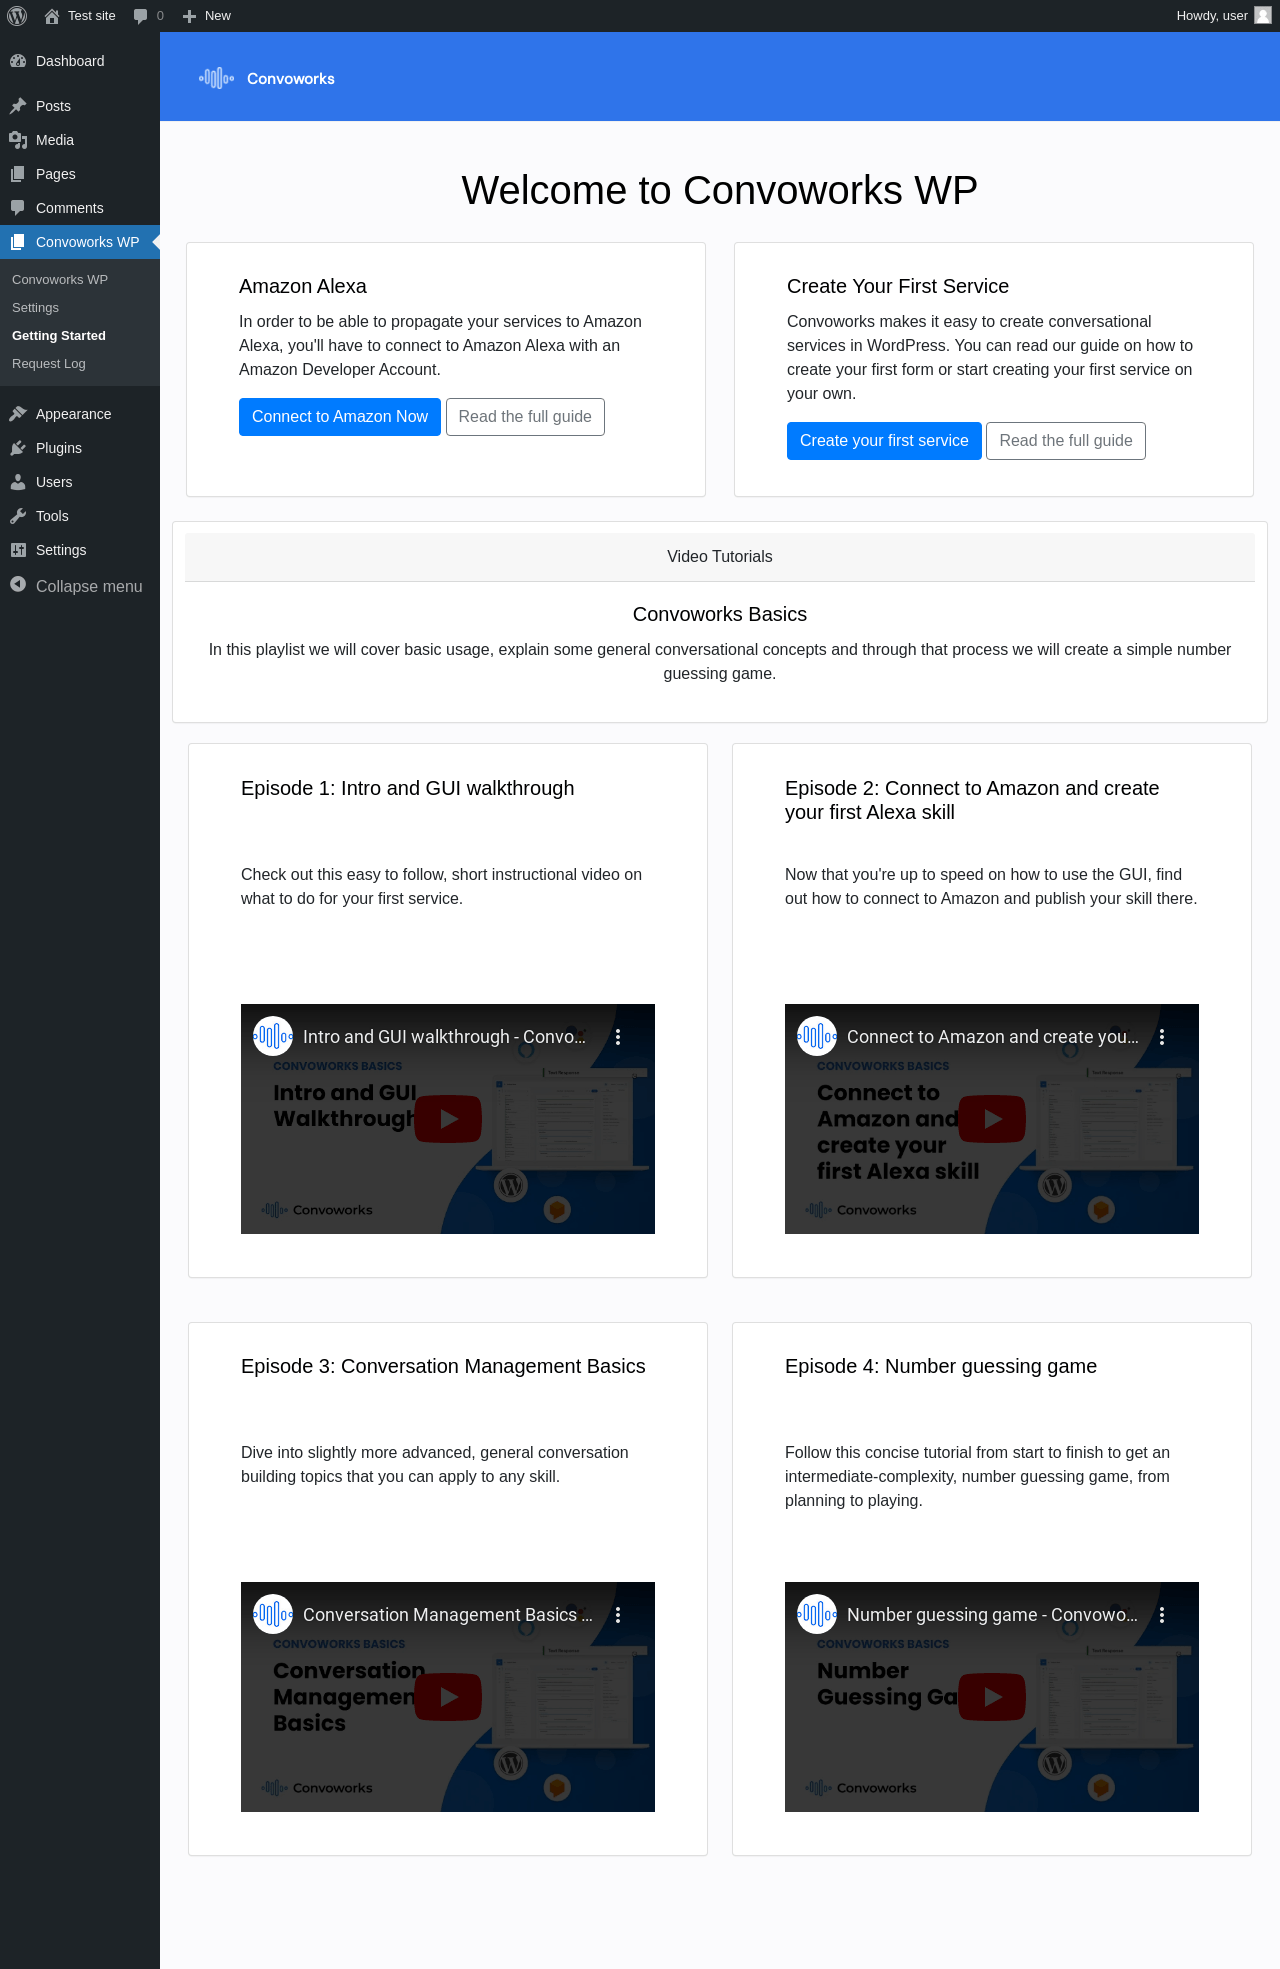
Task: Click heading Episode 3: Conversation Management Basics
Action: coord(443,1366)
